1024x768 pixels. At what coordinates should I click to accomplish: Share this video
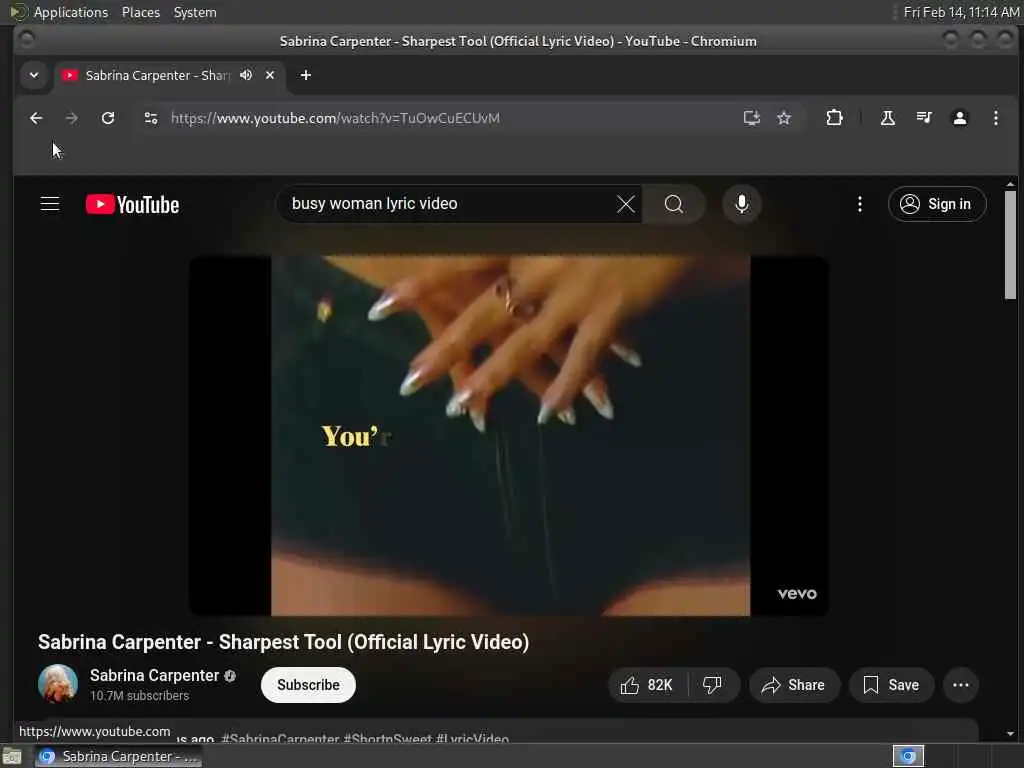793,685
